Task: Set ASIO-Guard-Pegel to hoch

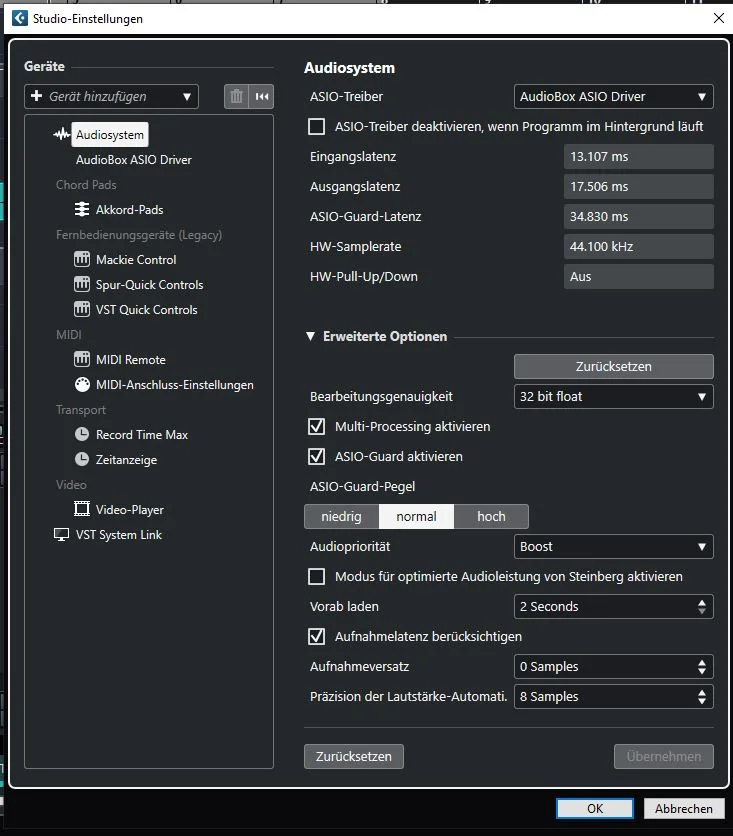Action: click(491, 516)
